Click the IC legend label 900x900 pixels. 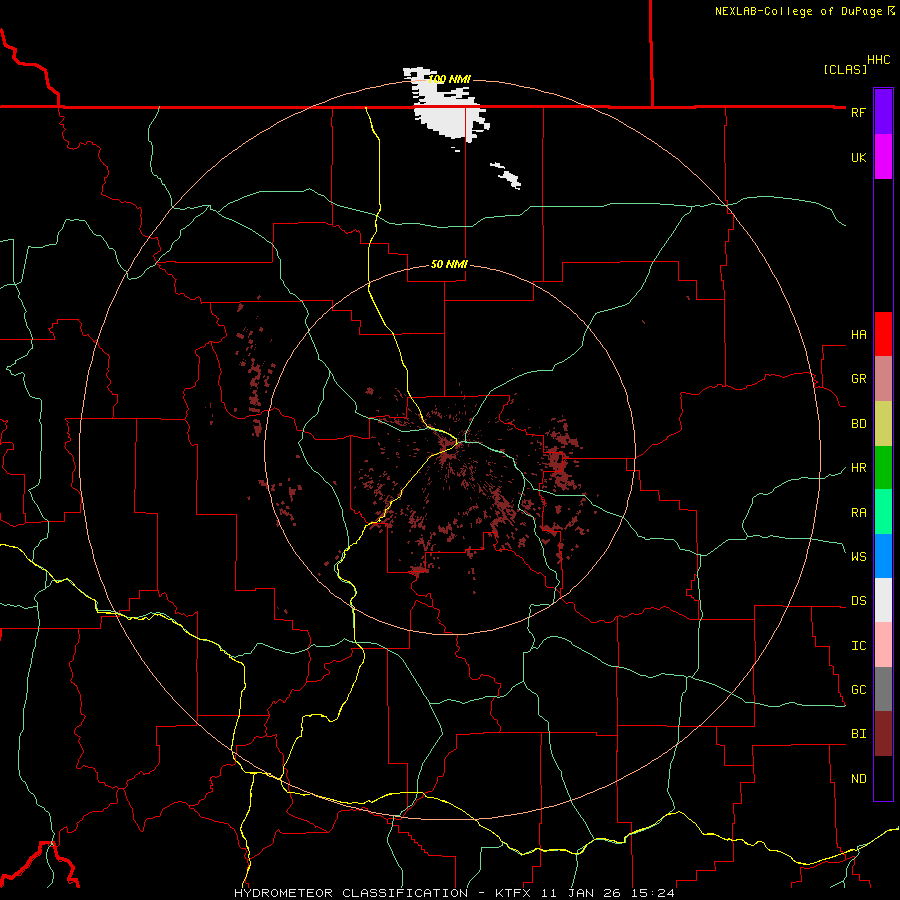point(858,646)
